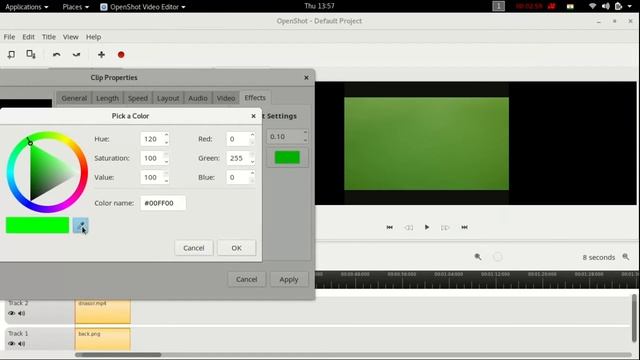Image resolution: width=640 pixels, height=360 pixels.
Task: Open the File menu
Action: [9, 37]
